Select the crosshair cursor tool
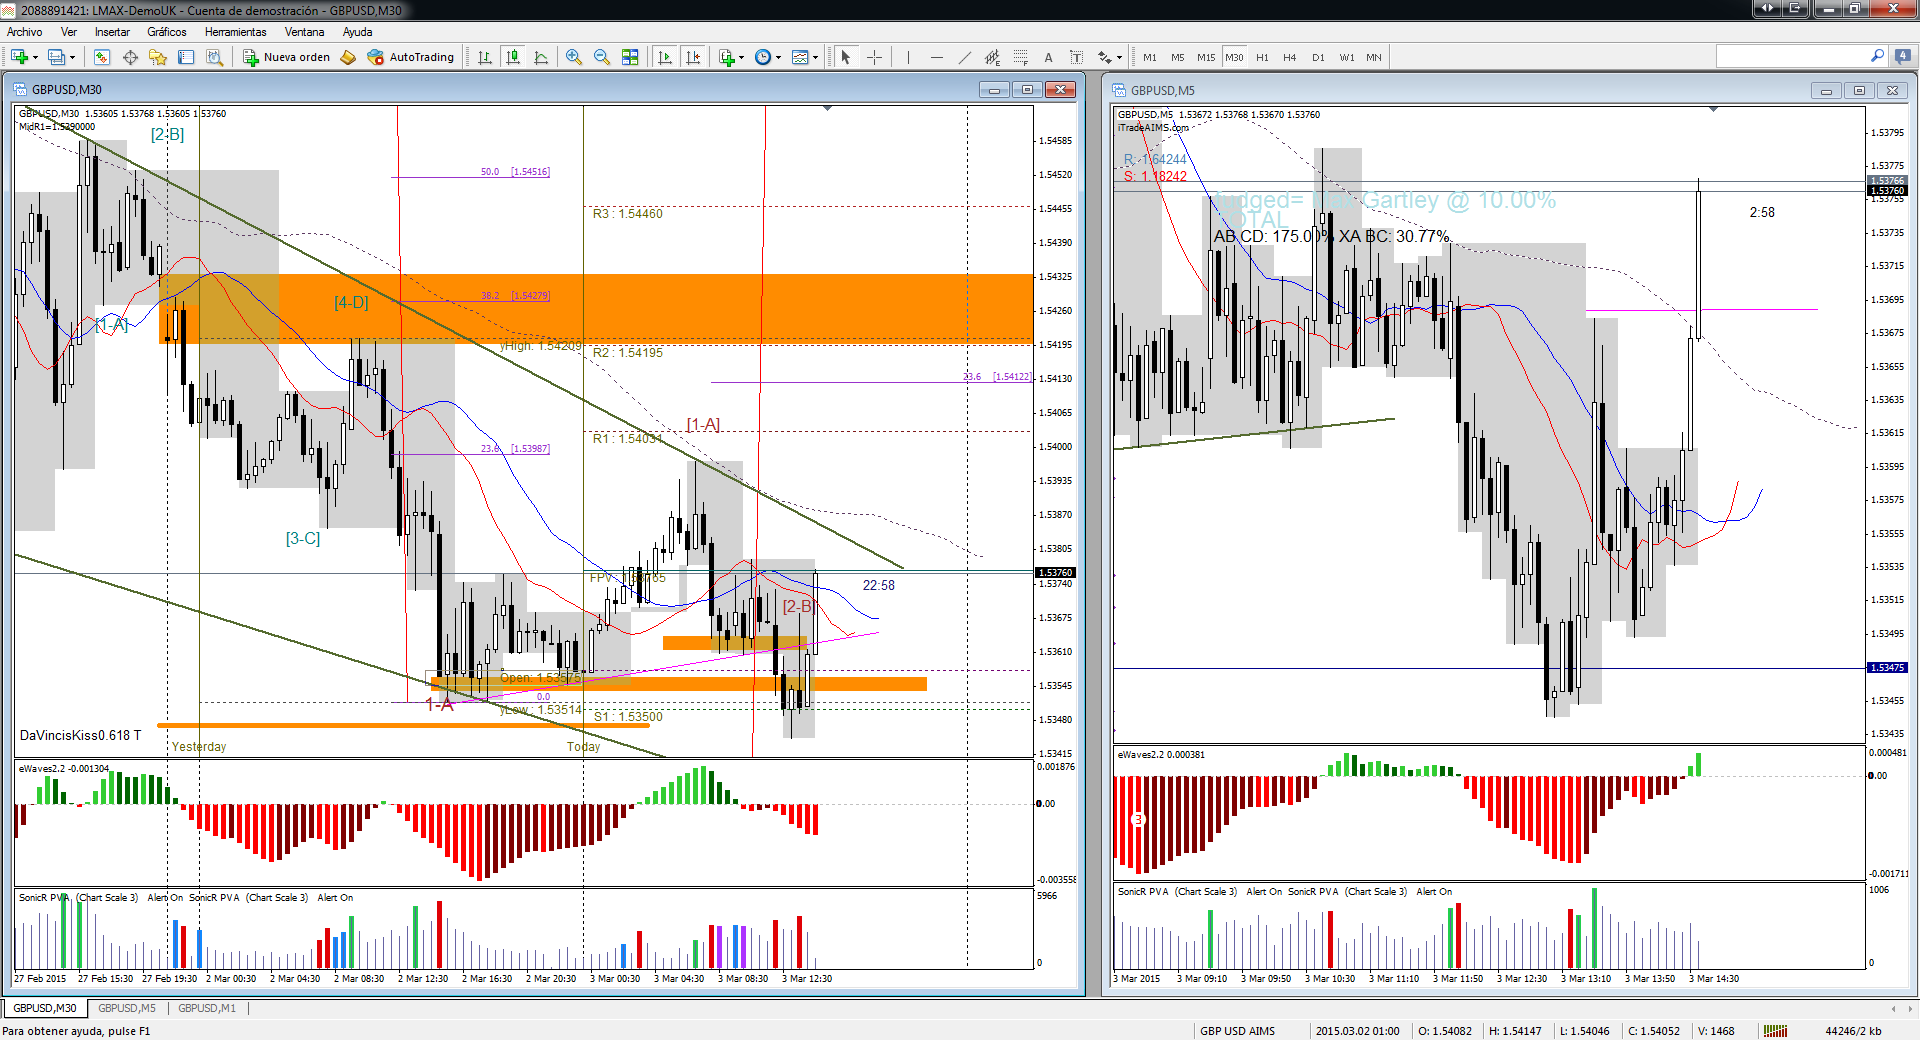Viewport: 1920px width, 1040px height. pos(875,57)
